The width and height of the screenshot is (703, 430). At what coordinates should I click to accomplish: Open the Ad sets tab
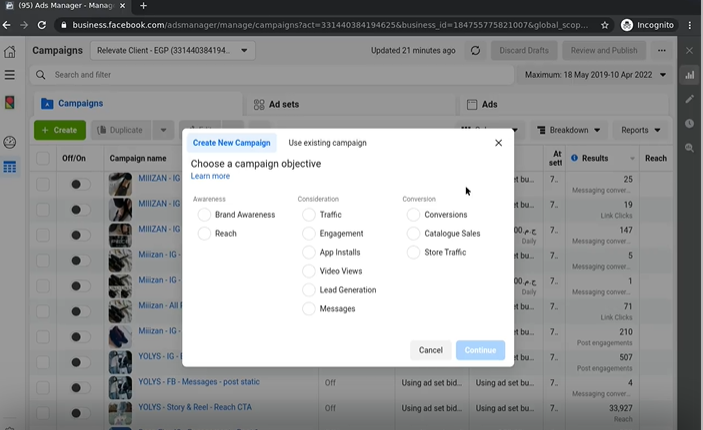(351, 104)
